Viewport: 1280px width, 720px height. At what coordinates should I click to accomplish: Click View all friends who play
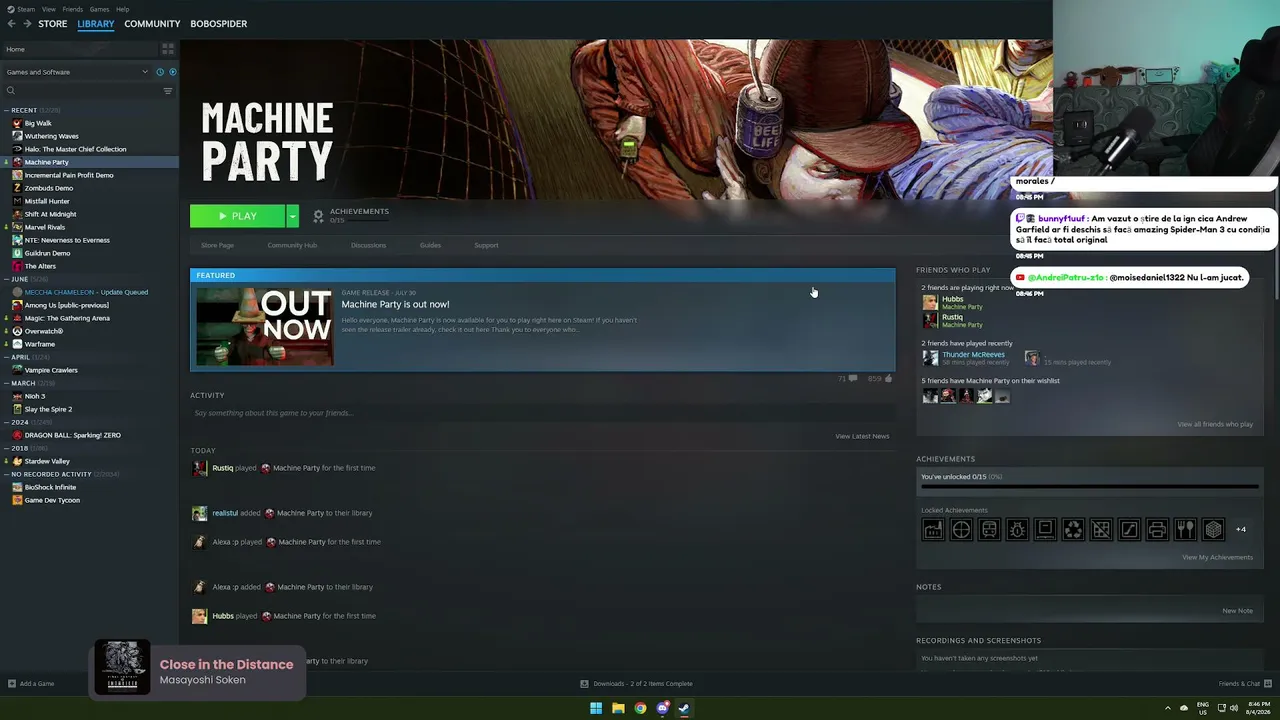[1215, 424]
